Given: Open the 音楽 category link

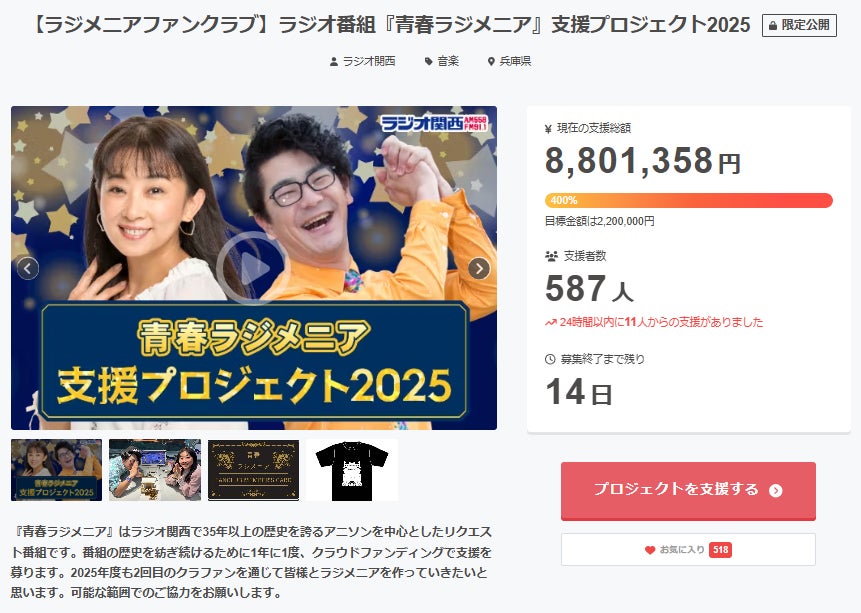Looking at the screenshot, I should [x=448, y=62].
